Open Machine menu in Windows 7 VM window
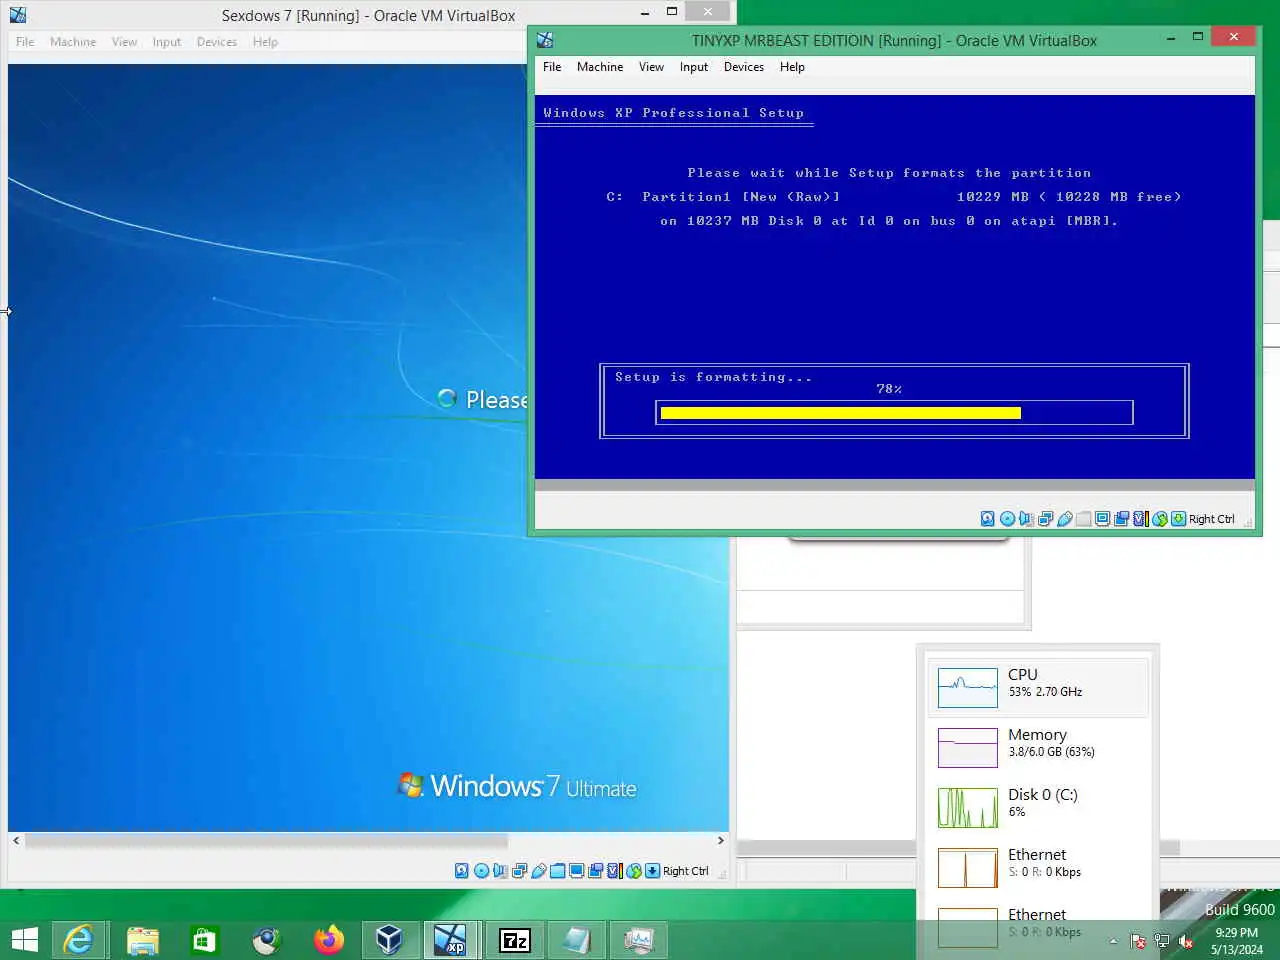Screen dimensions: 1280x960 pyautogui.click(x=73, y=42)
